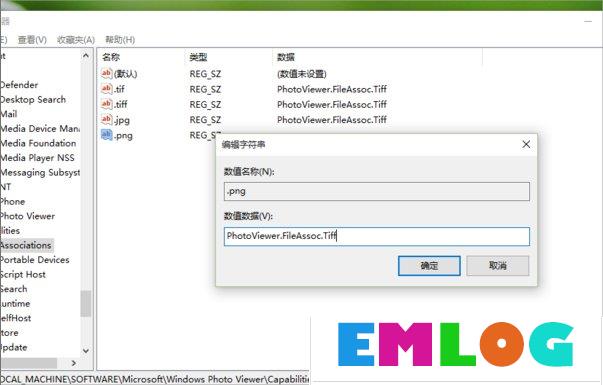Viewport: 603px width, 385px height.
Task: Click the registry path in status bar
Action: pos(155,379)
